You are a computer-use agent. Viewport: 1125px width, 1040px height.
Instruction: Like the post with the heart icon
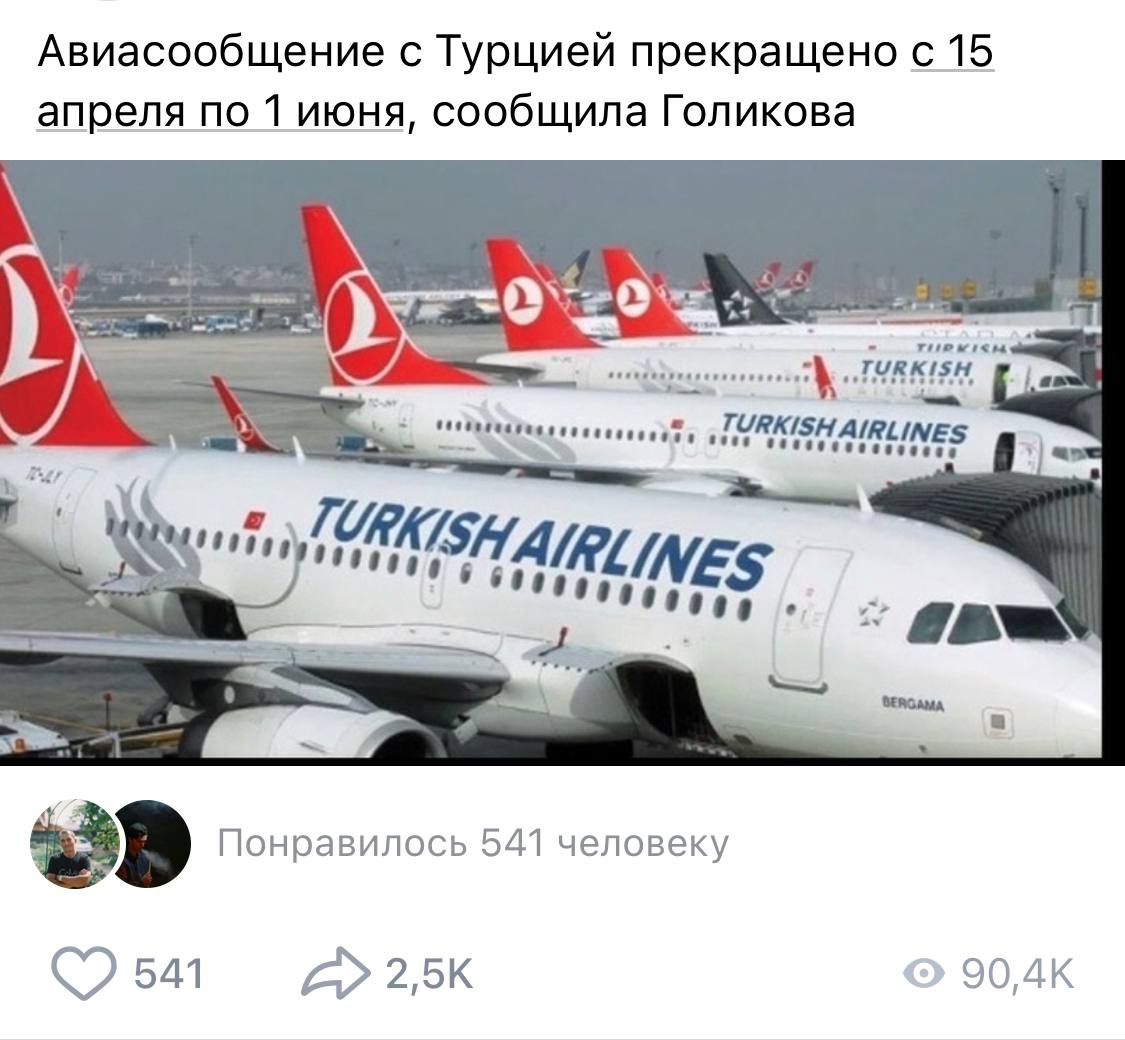[83, 973]
